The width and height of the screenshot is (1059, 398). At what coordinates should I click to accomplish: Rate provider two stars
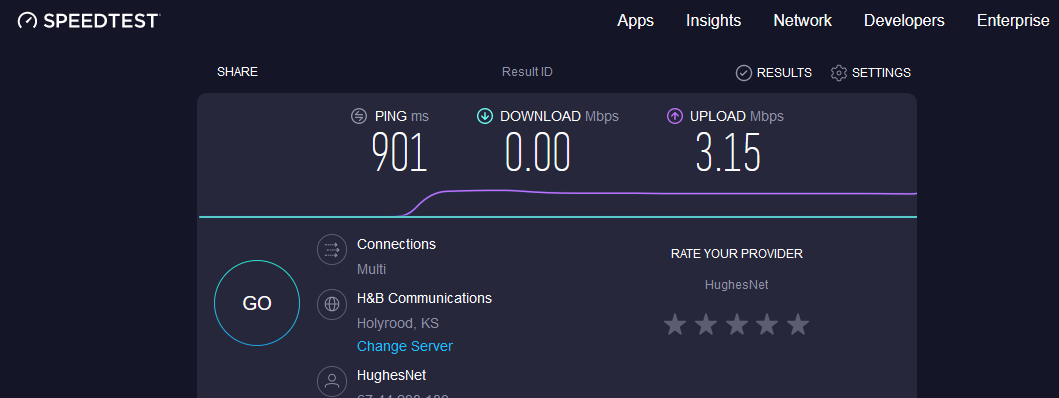pyautogui.click(x=706, y=324)
